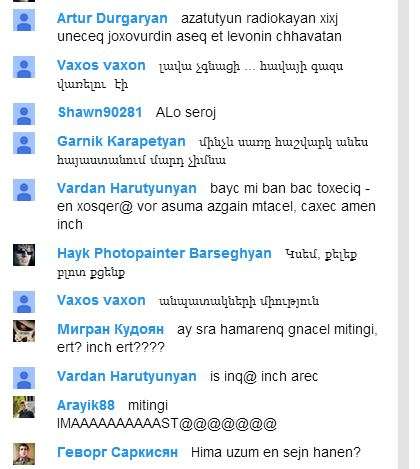Screen dimensions: 420x469
Task: Click Vaxos vaxon name below Hayk's comment
Action: pyautogui.click(x=101, y=300)
